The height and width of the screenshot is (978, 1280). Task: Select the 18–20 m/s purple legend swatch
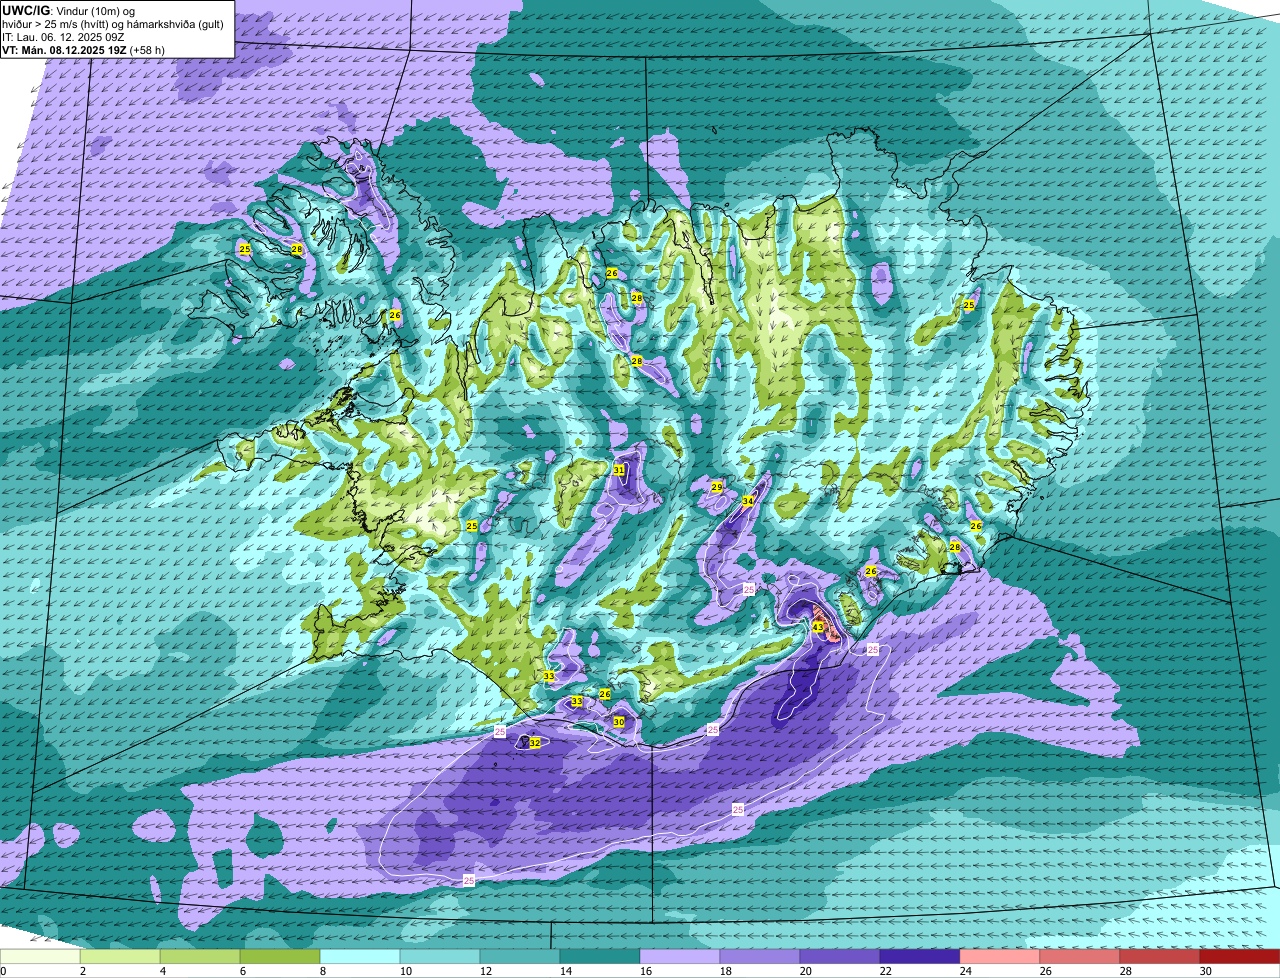click(760, 957)
